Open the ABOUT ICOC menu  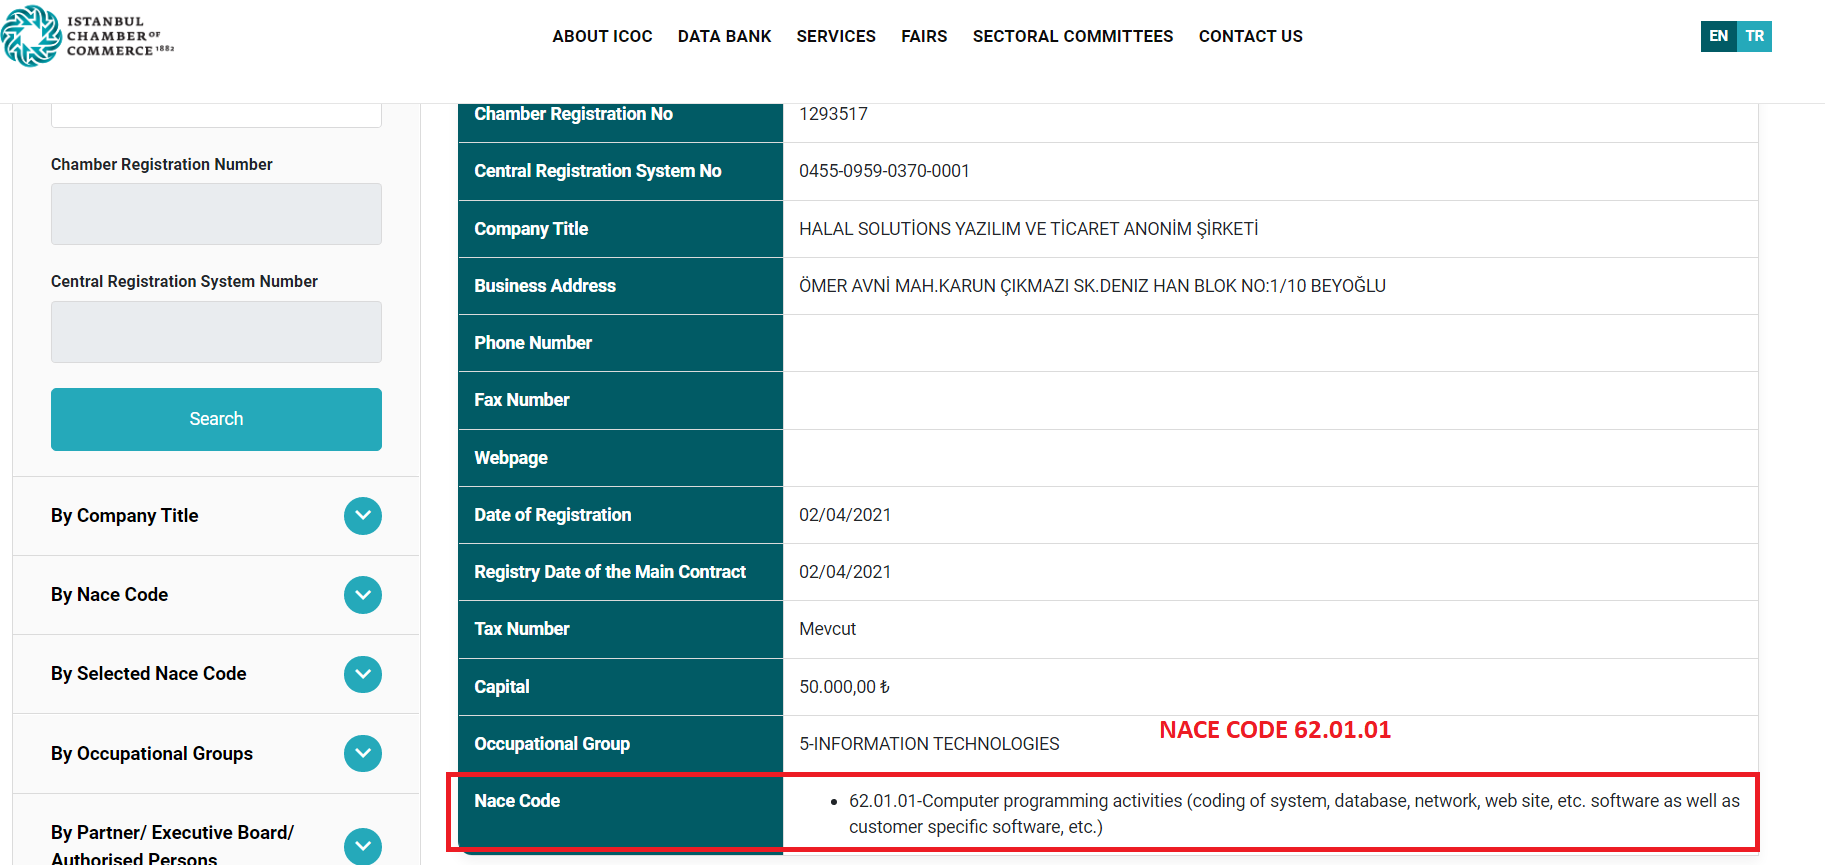click(602, 36)
